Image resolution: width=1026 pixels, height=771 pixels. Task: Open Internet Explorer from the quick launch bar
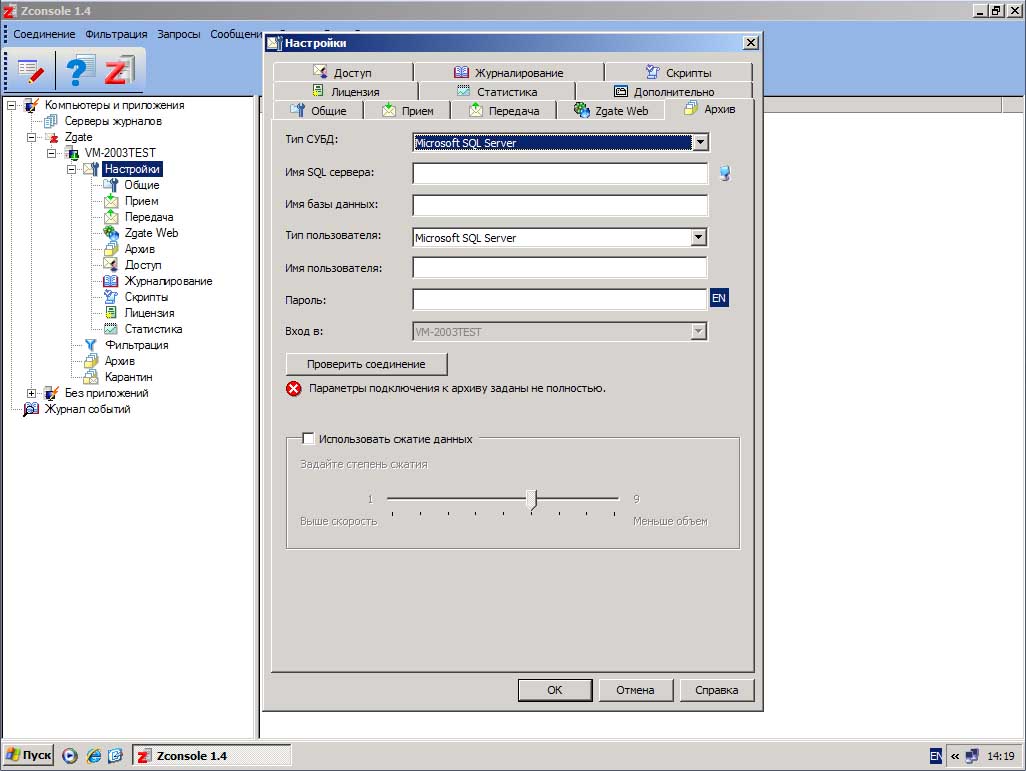click(94, 756)
